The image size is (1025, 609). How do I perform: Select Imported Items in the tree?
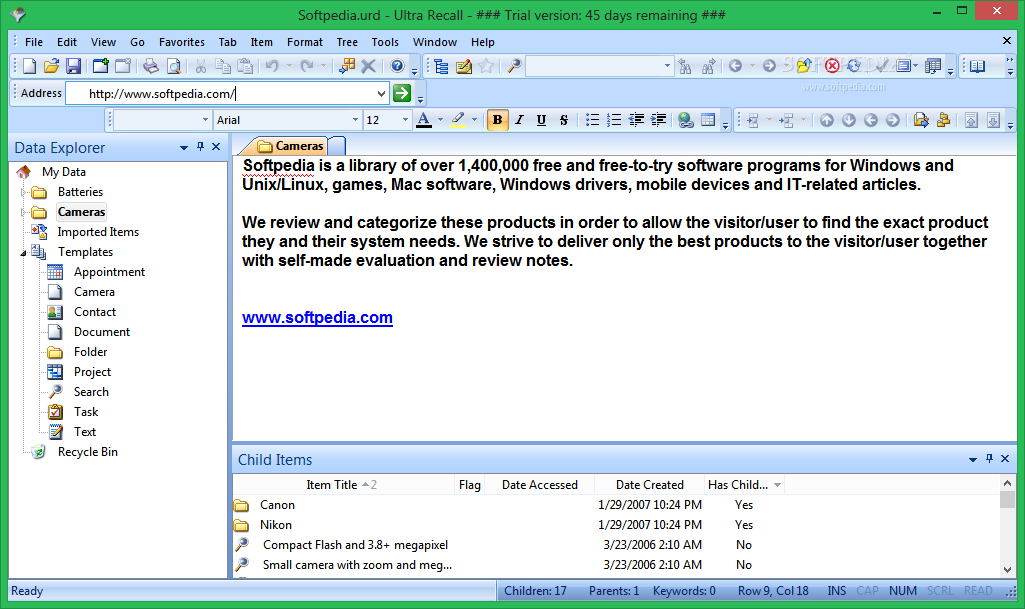pyautogui.click(x=98, y=232)
